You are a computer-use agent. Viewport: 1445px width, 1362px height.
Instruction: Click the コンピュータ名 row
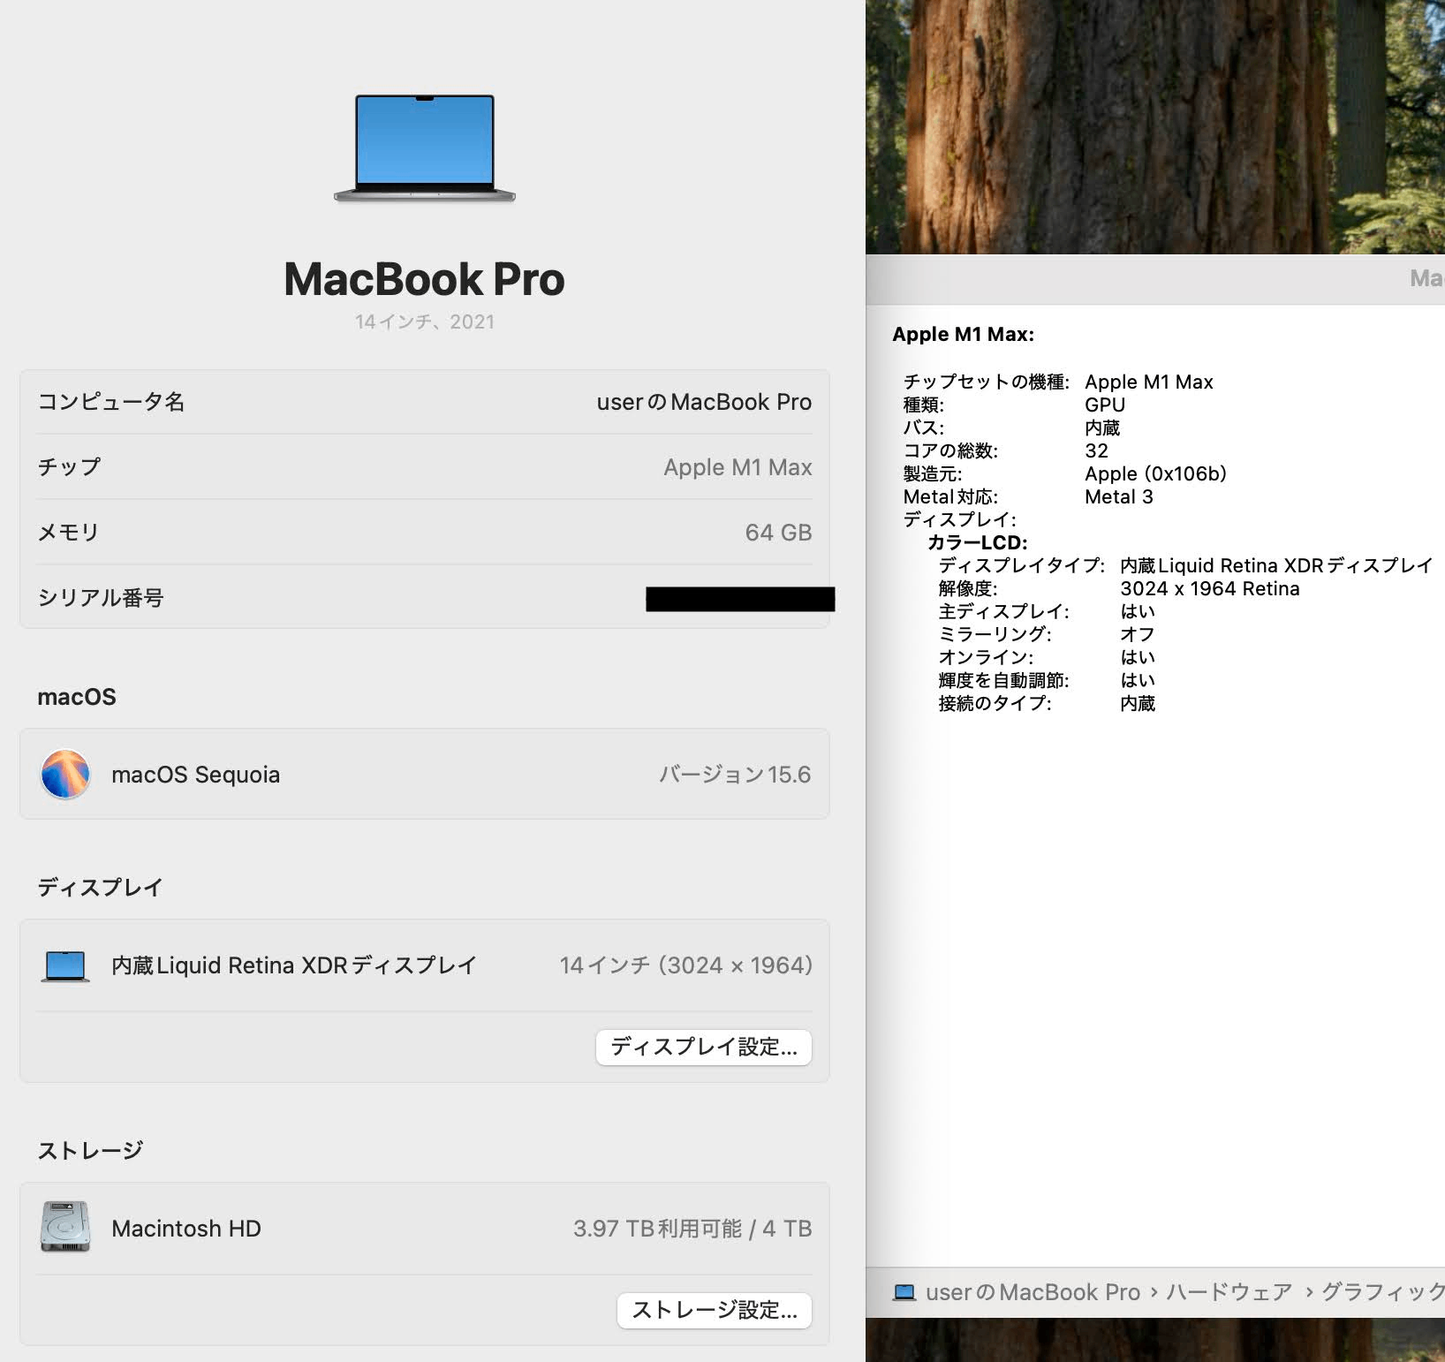point(424,402)
